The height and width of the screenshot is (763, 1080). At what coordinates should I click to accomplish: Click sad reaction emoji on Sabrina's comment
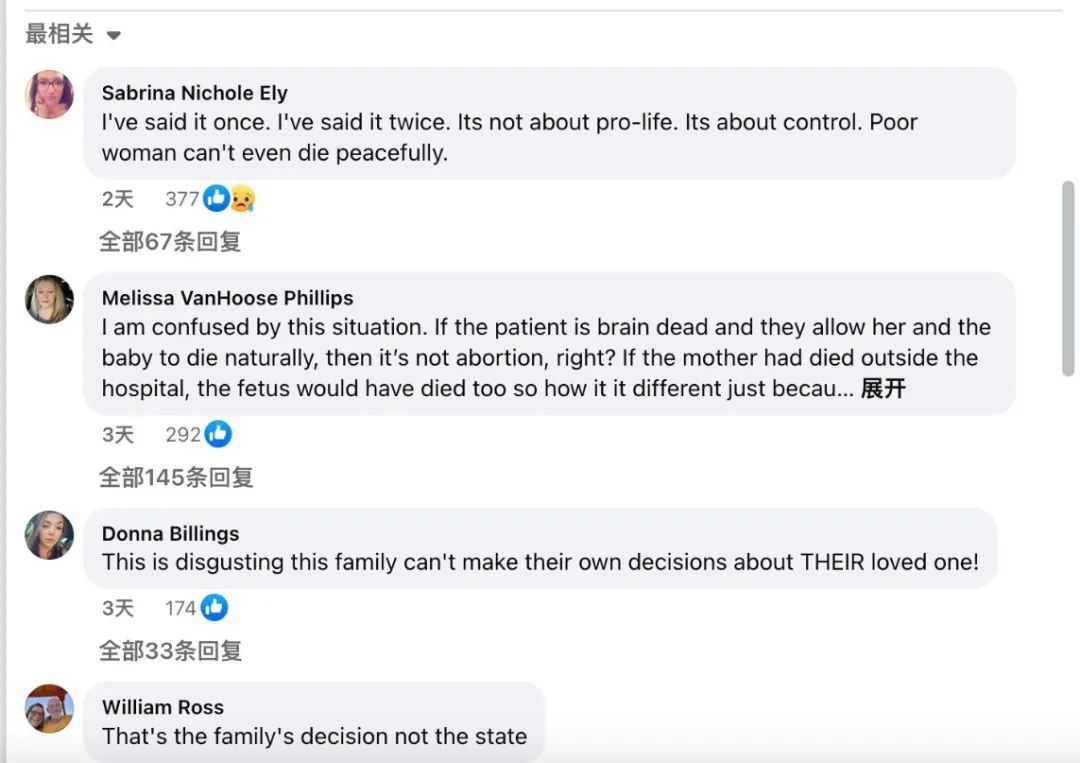(x=242, y=198)
